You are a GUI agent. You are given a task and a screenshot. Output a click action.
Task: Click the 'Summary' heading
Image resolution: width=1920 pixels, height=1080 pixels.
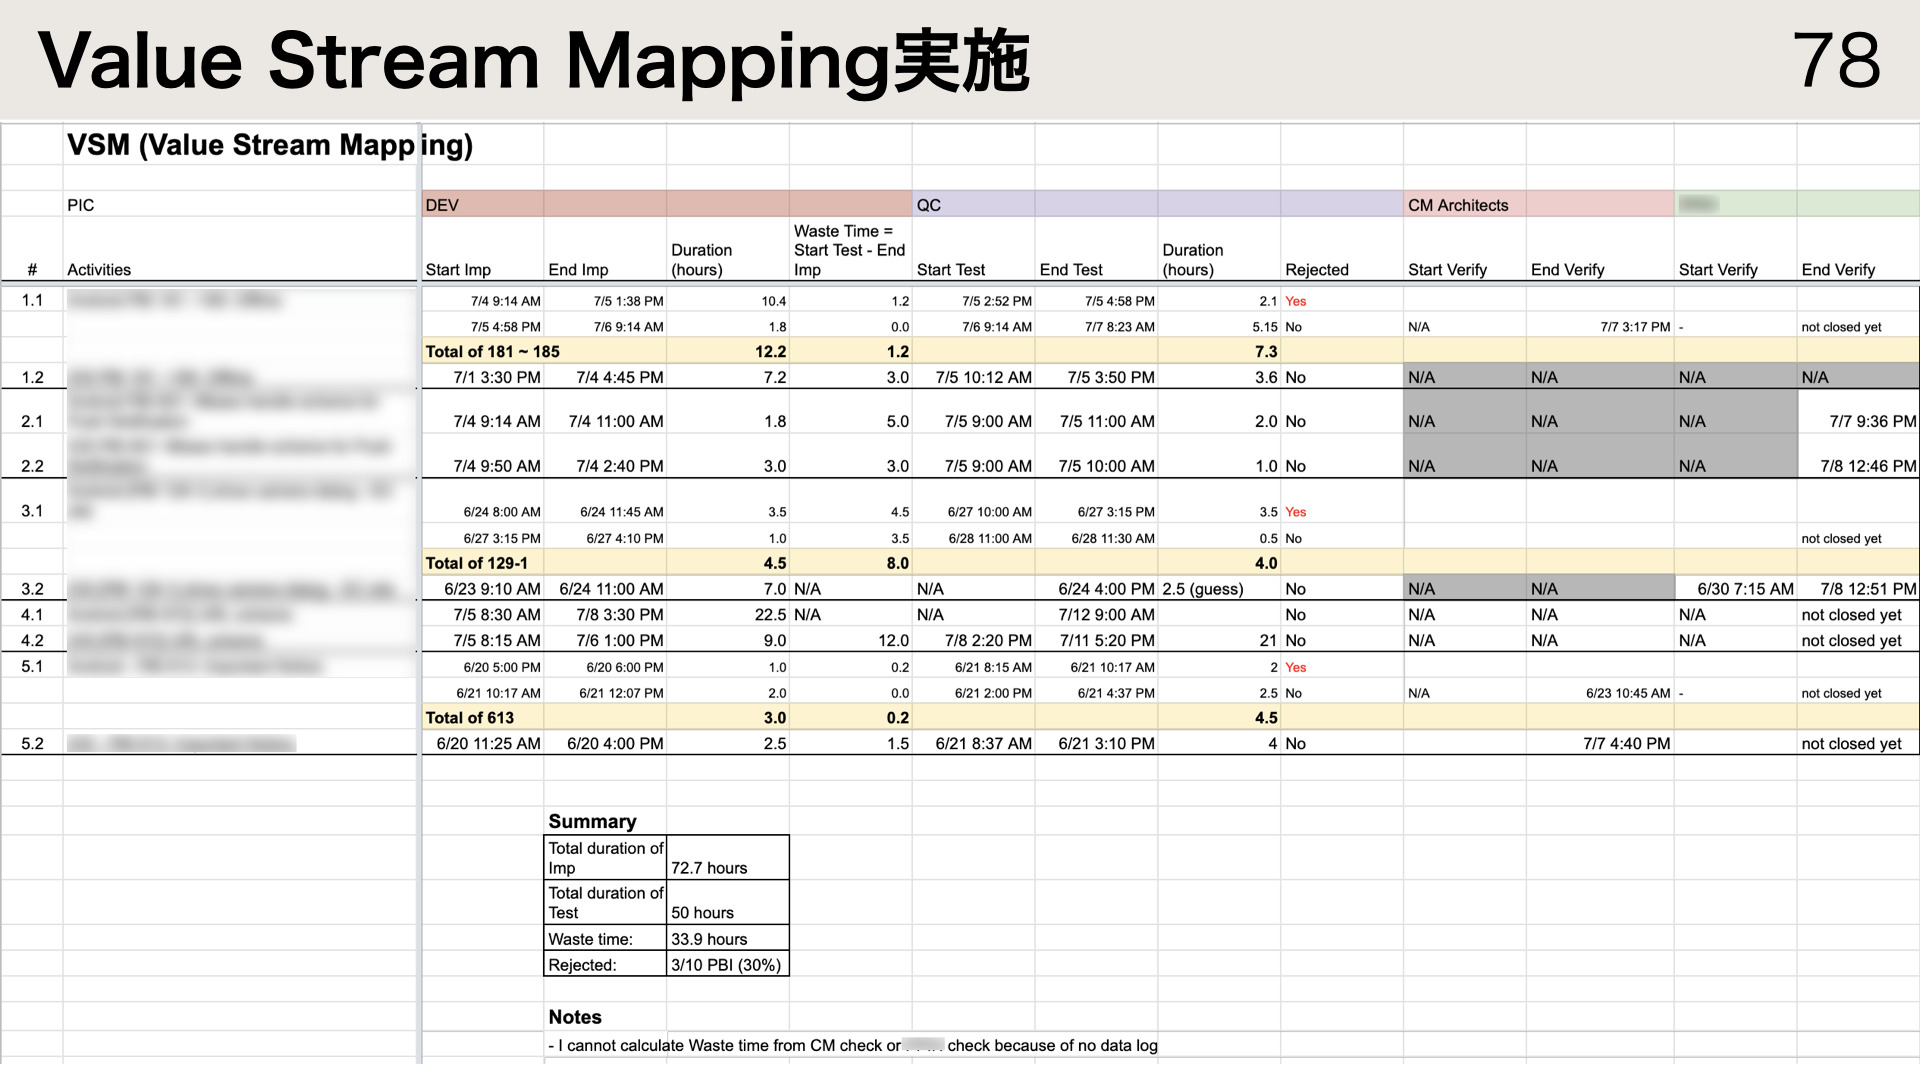tap(592, 822)
